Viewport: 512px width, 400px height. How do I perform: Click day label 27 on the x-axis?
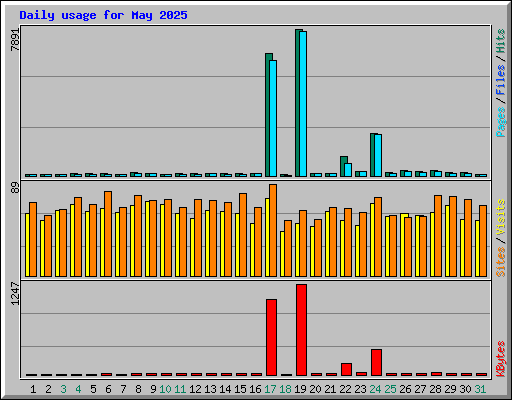point(420,389)
